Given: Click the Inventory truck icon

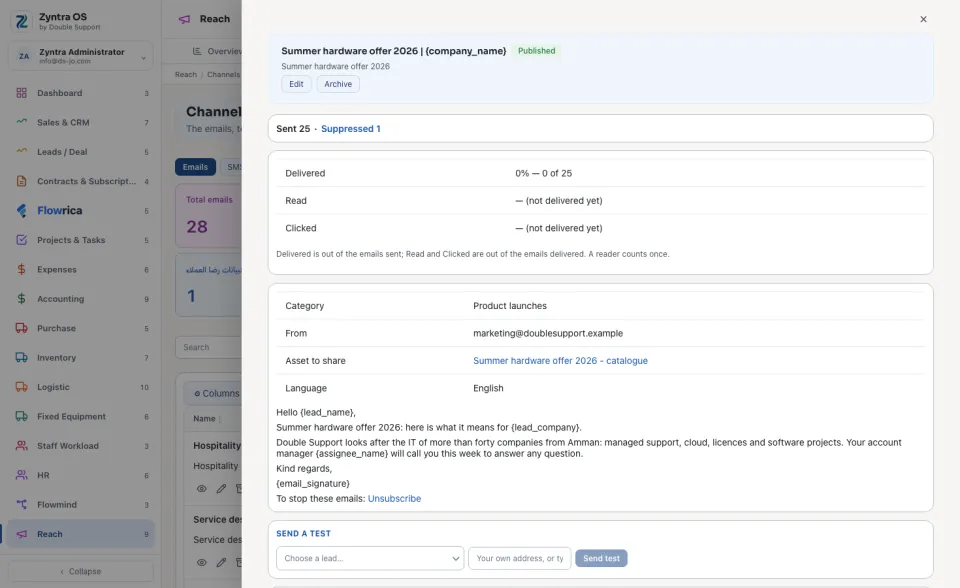Looking at the screenshot, I should (21, 357).
